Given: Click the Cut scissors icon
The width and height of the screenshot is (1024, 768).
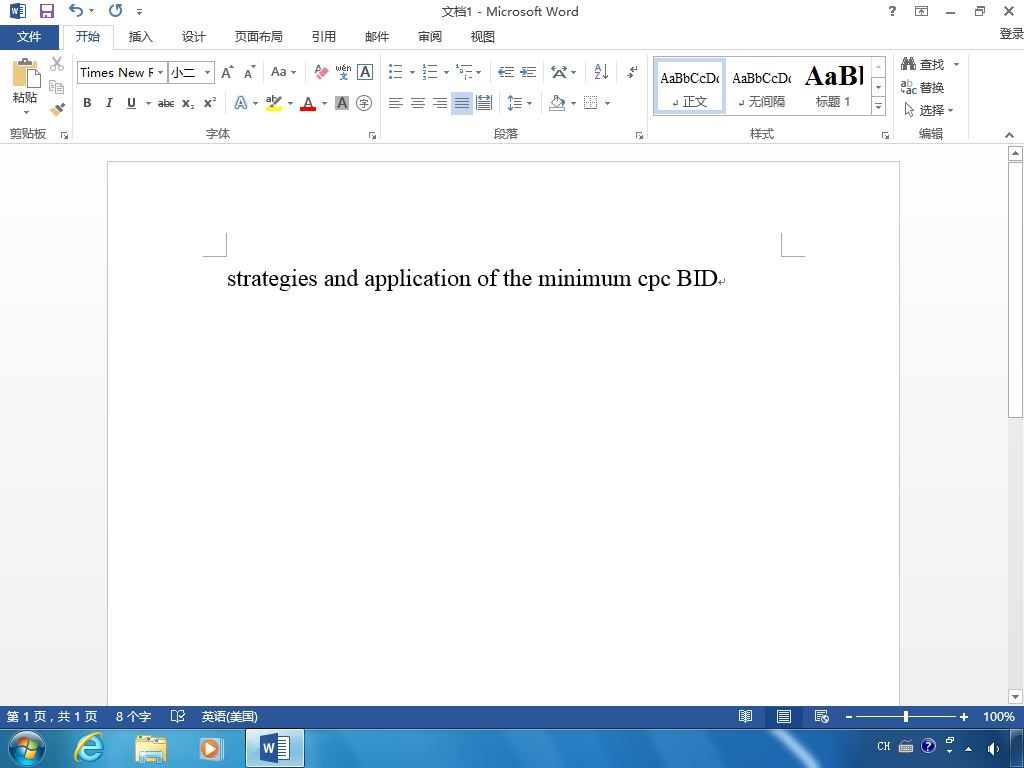Looking at the screenshot, I should (x=57, y=64).
